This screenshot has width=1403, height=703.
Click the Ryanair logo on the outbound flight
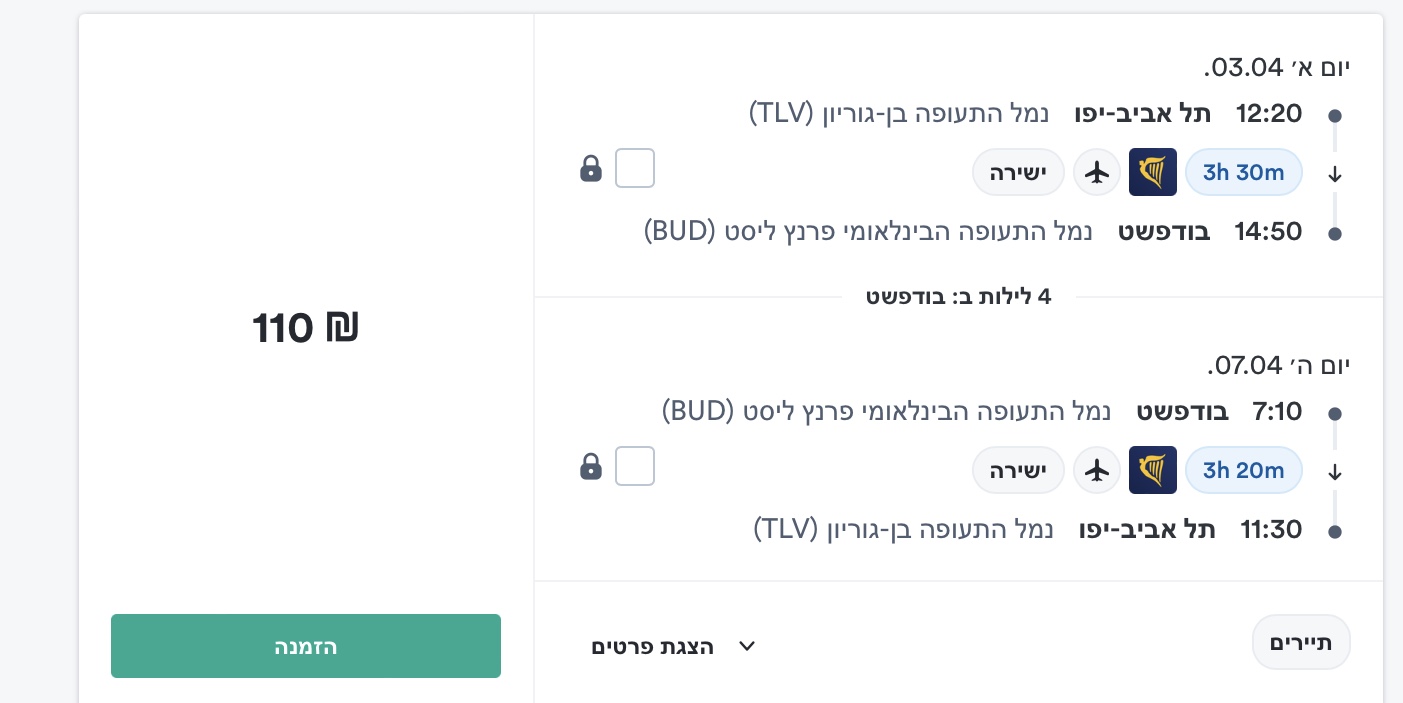point(1152,172)
